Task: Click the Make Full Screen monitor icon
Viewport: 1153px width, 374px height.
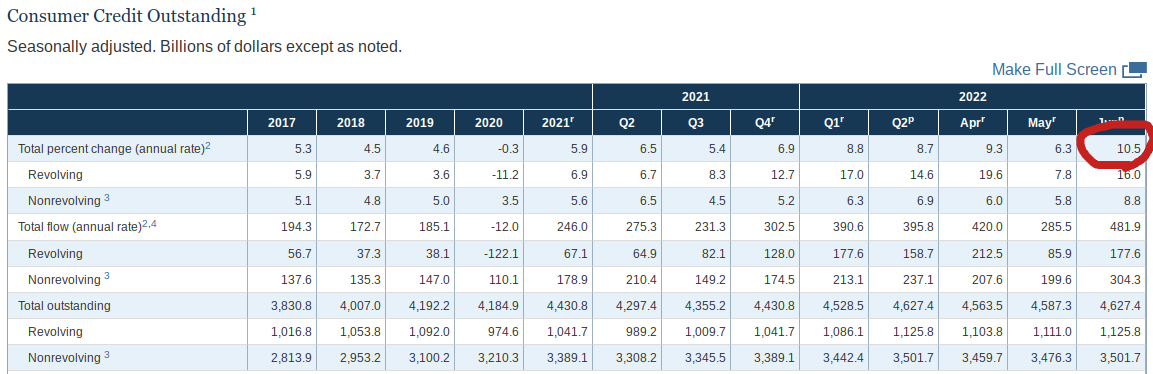Action: point(1135,71)
